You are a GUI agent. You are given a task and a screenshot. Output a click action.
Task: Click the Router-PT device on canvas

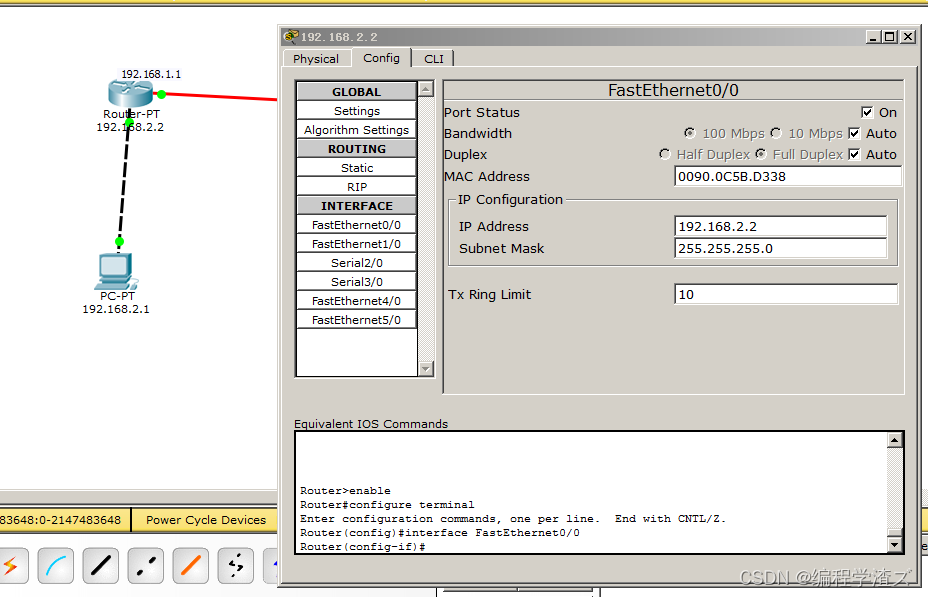[127, 94]
